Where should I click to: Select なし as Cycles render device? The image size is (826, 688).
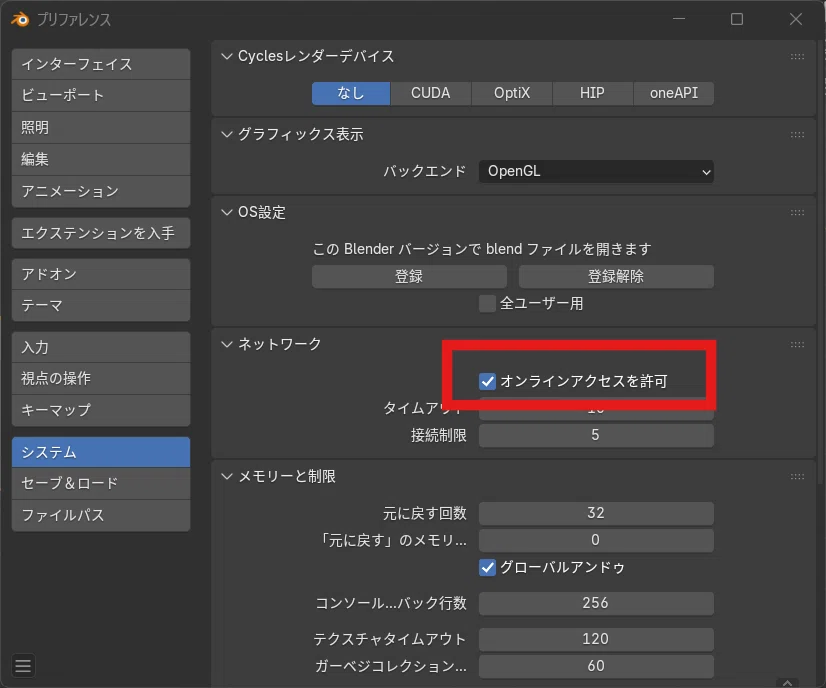pos(351,93)
